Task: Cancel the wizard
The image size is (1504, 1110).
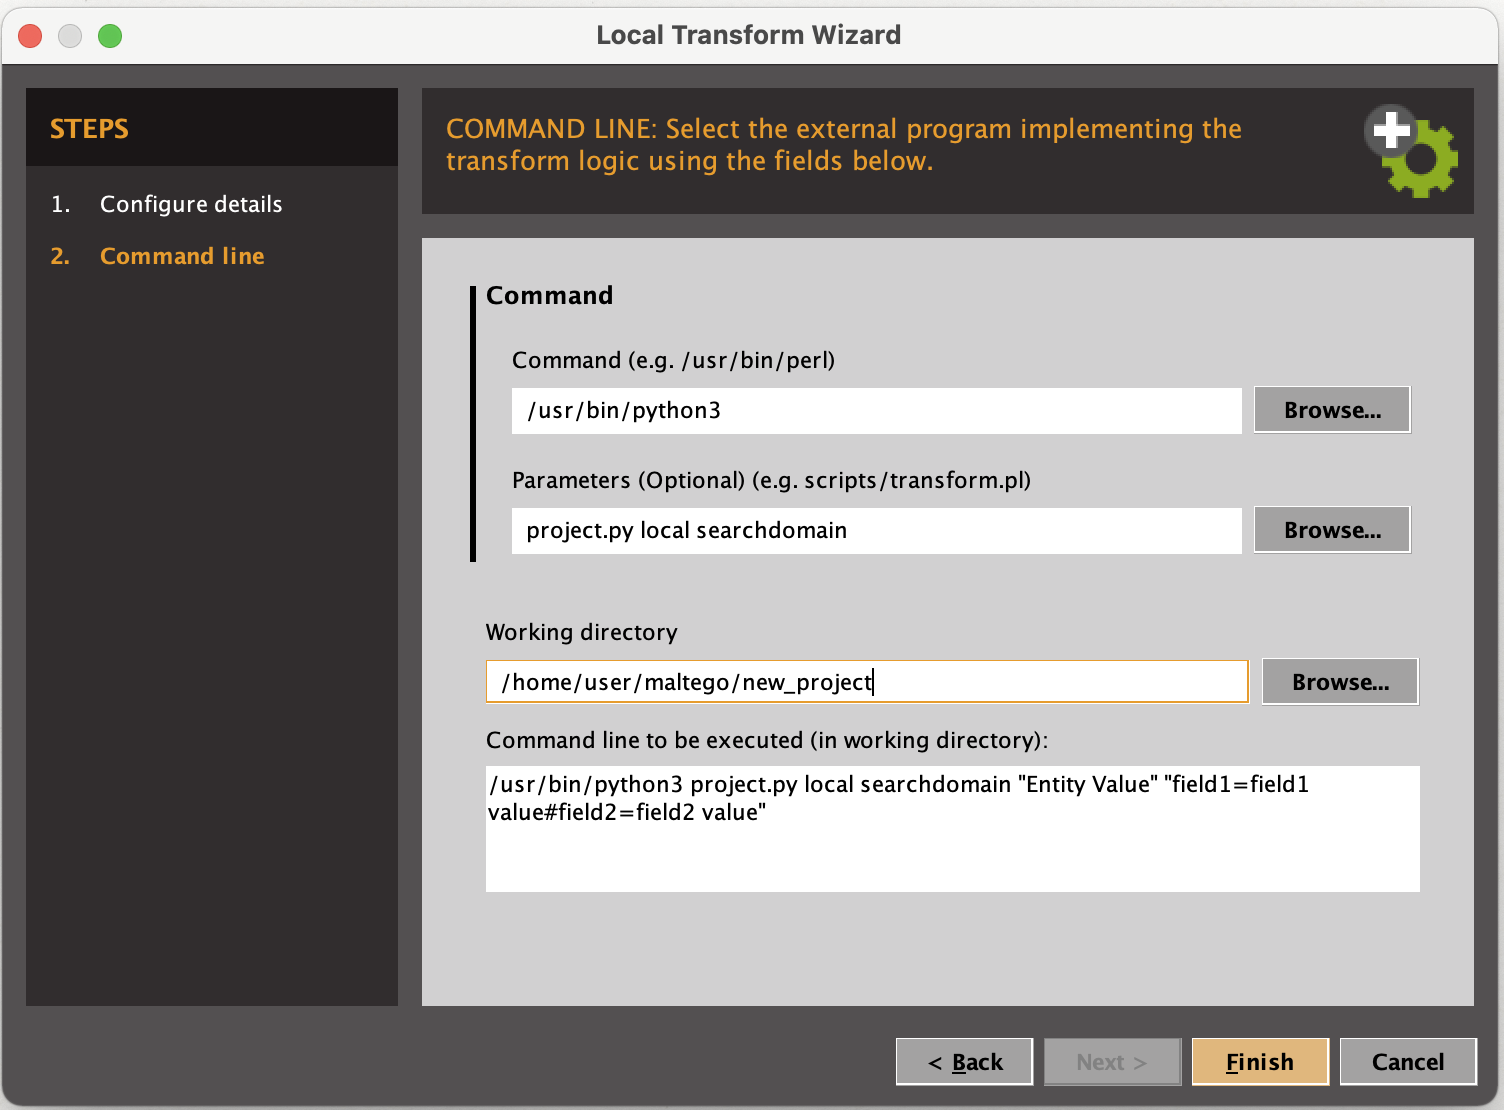Action: pyautogui.click(x=1408, y=1062)
